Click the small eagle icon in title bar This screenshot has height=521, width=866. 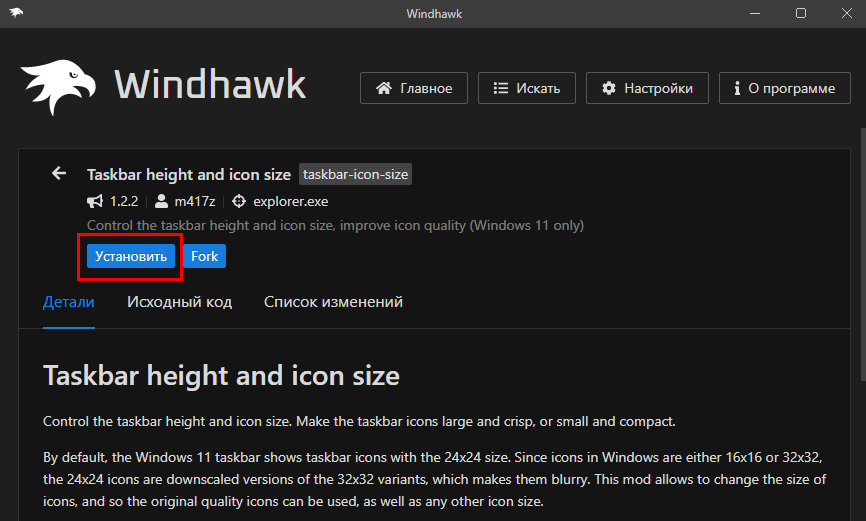pyautogui.click(x=16, y=13)
